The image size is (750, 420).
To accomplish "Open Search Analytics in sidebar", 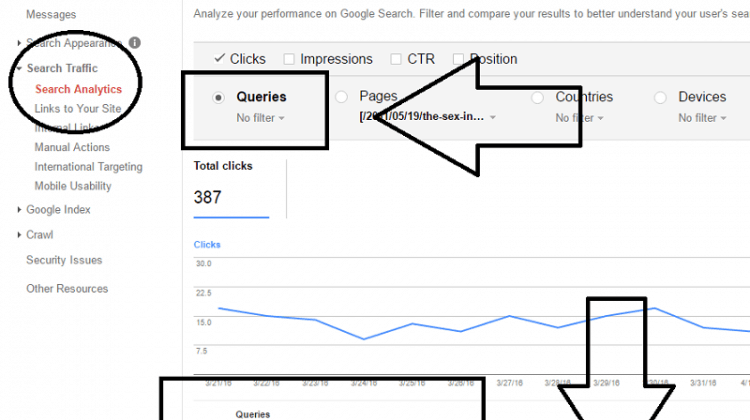I will 78,89.
